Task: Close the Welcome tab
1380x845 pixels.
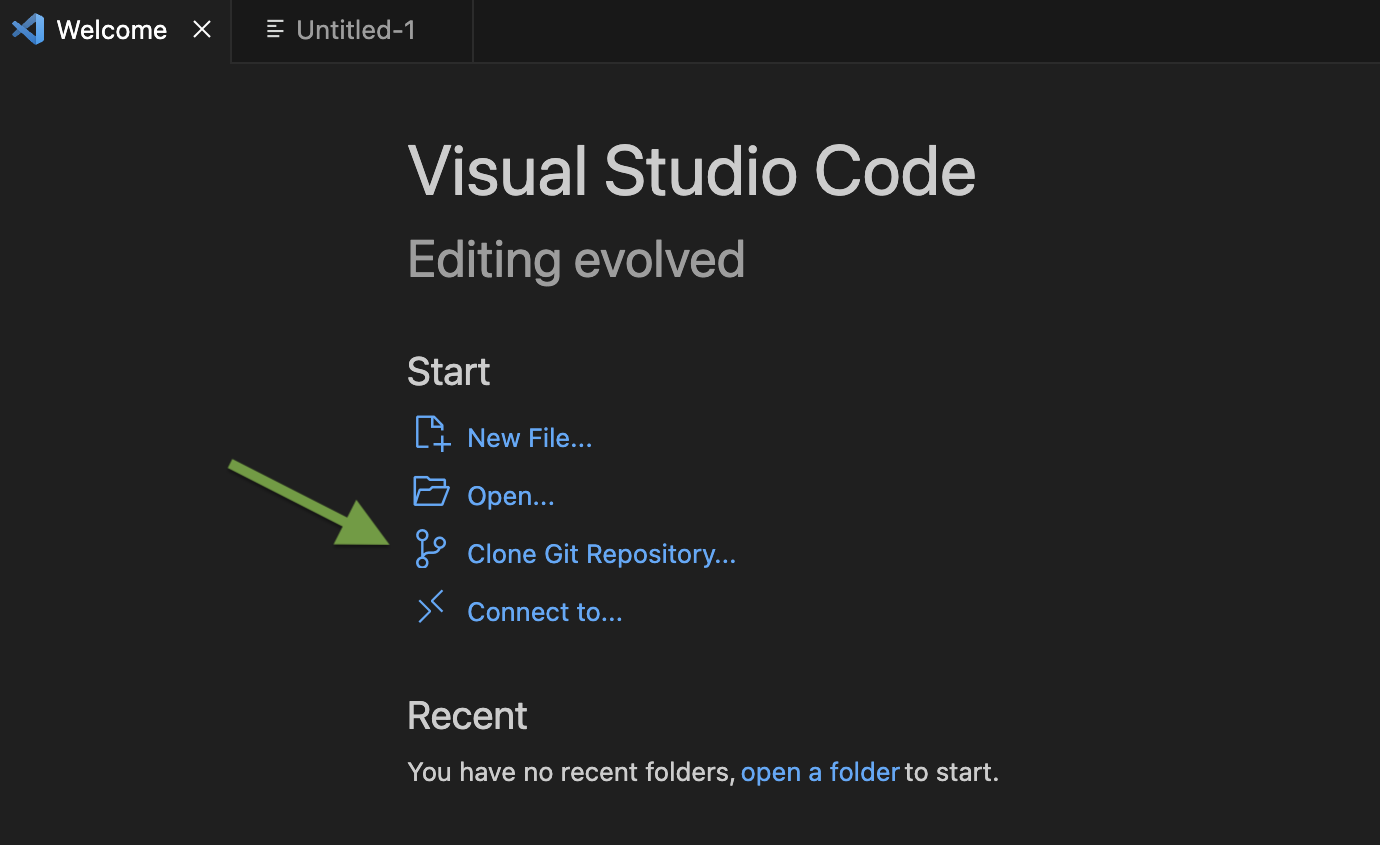Action: pos(202,30)
